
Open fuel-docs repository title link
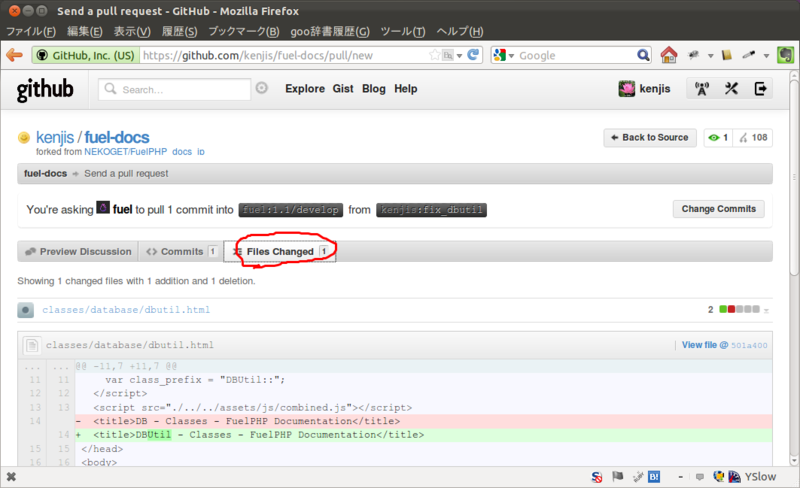click(x=117, y=137)
